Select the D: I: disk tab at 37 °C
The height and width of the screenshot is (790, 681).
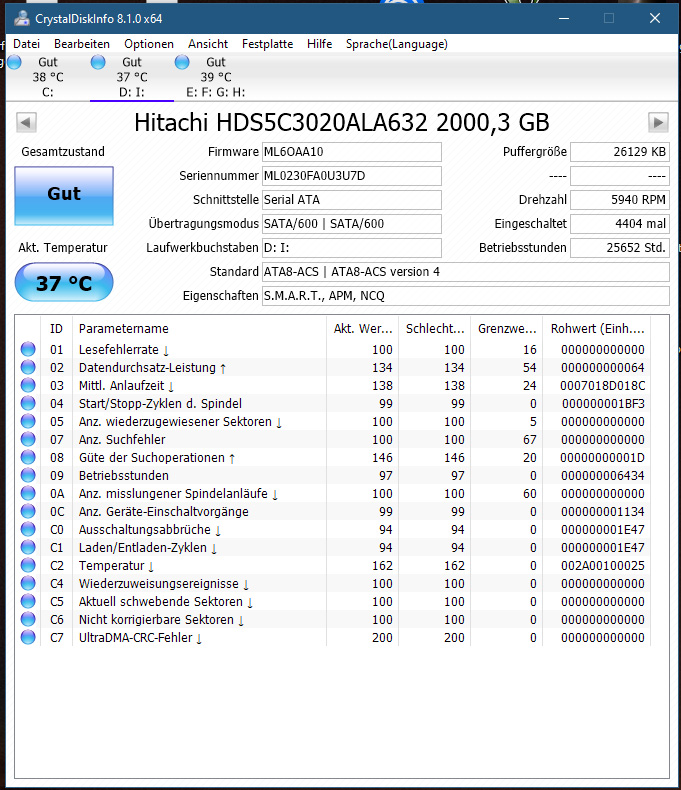132,77
